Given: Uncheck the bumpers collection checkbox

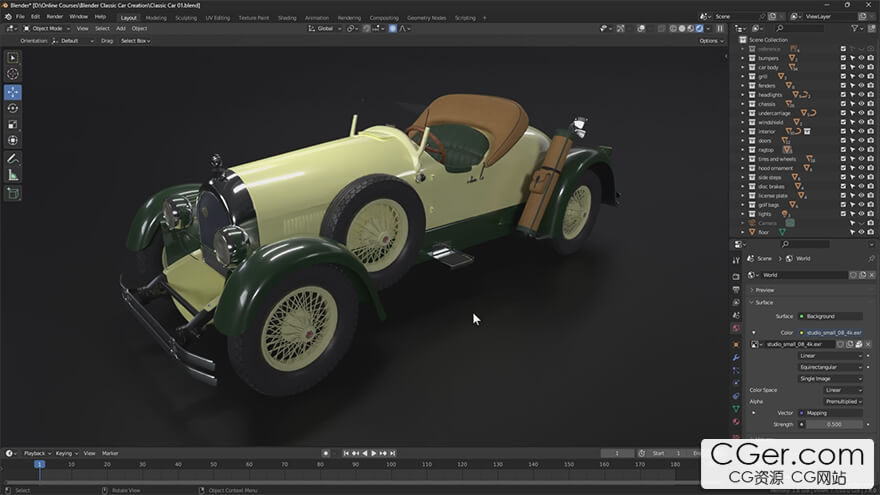Looking at the screenshot, I should pyautogui.click(x=843, y=58).
